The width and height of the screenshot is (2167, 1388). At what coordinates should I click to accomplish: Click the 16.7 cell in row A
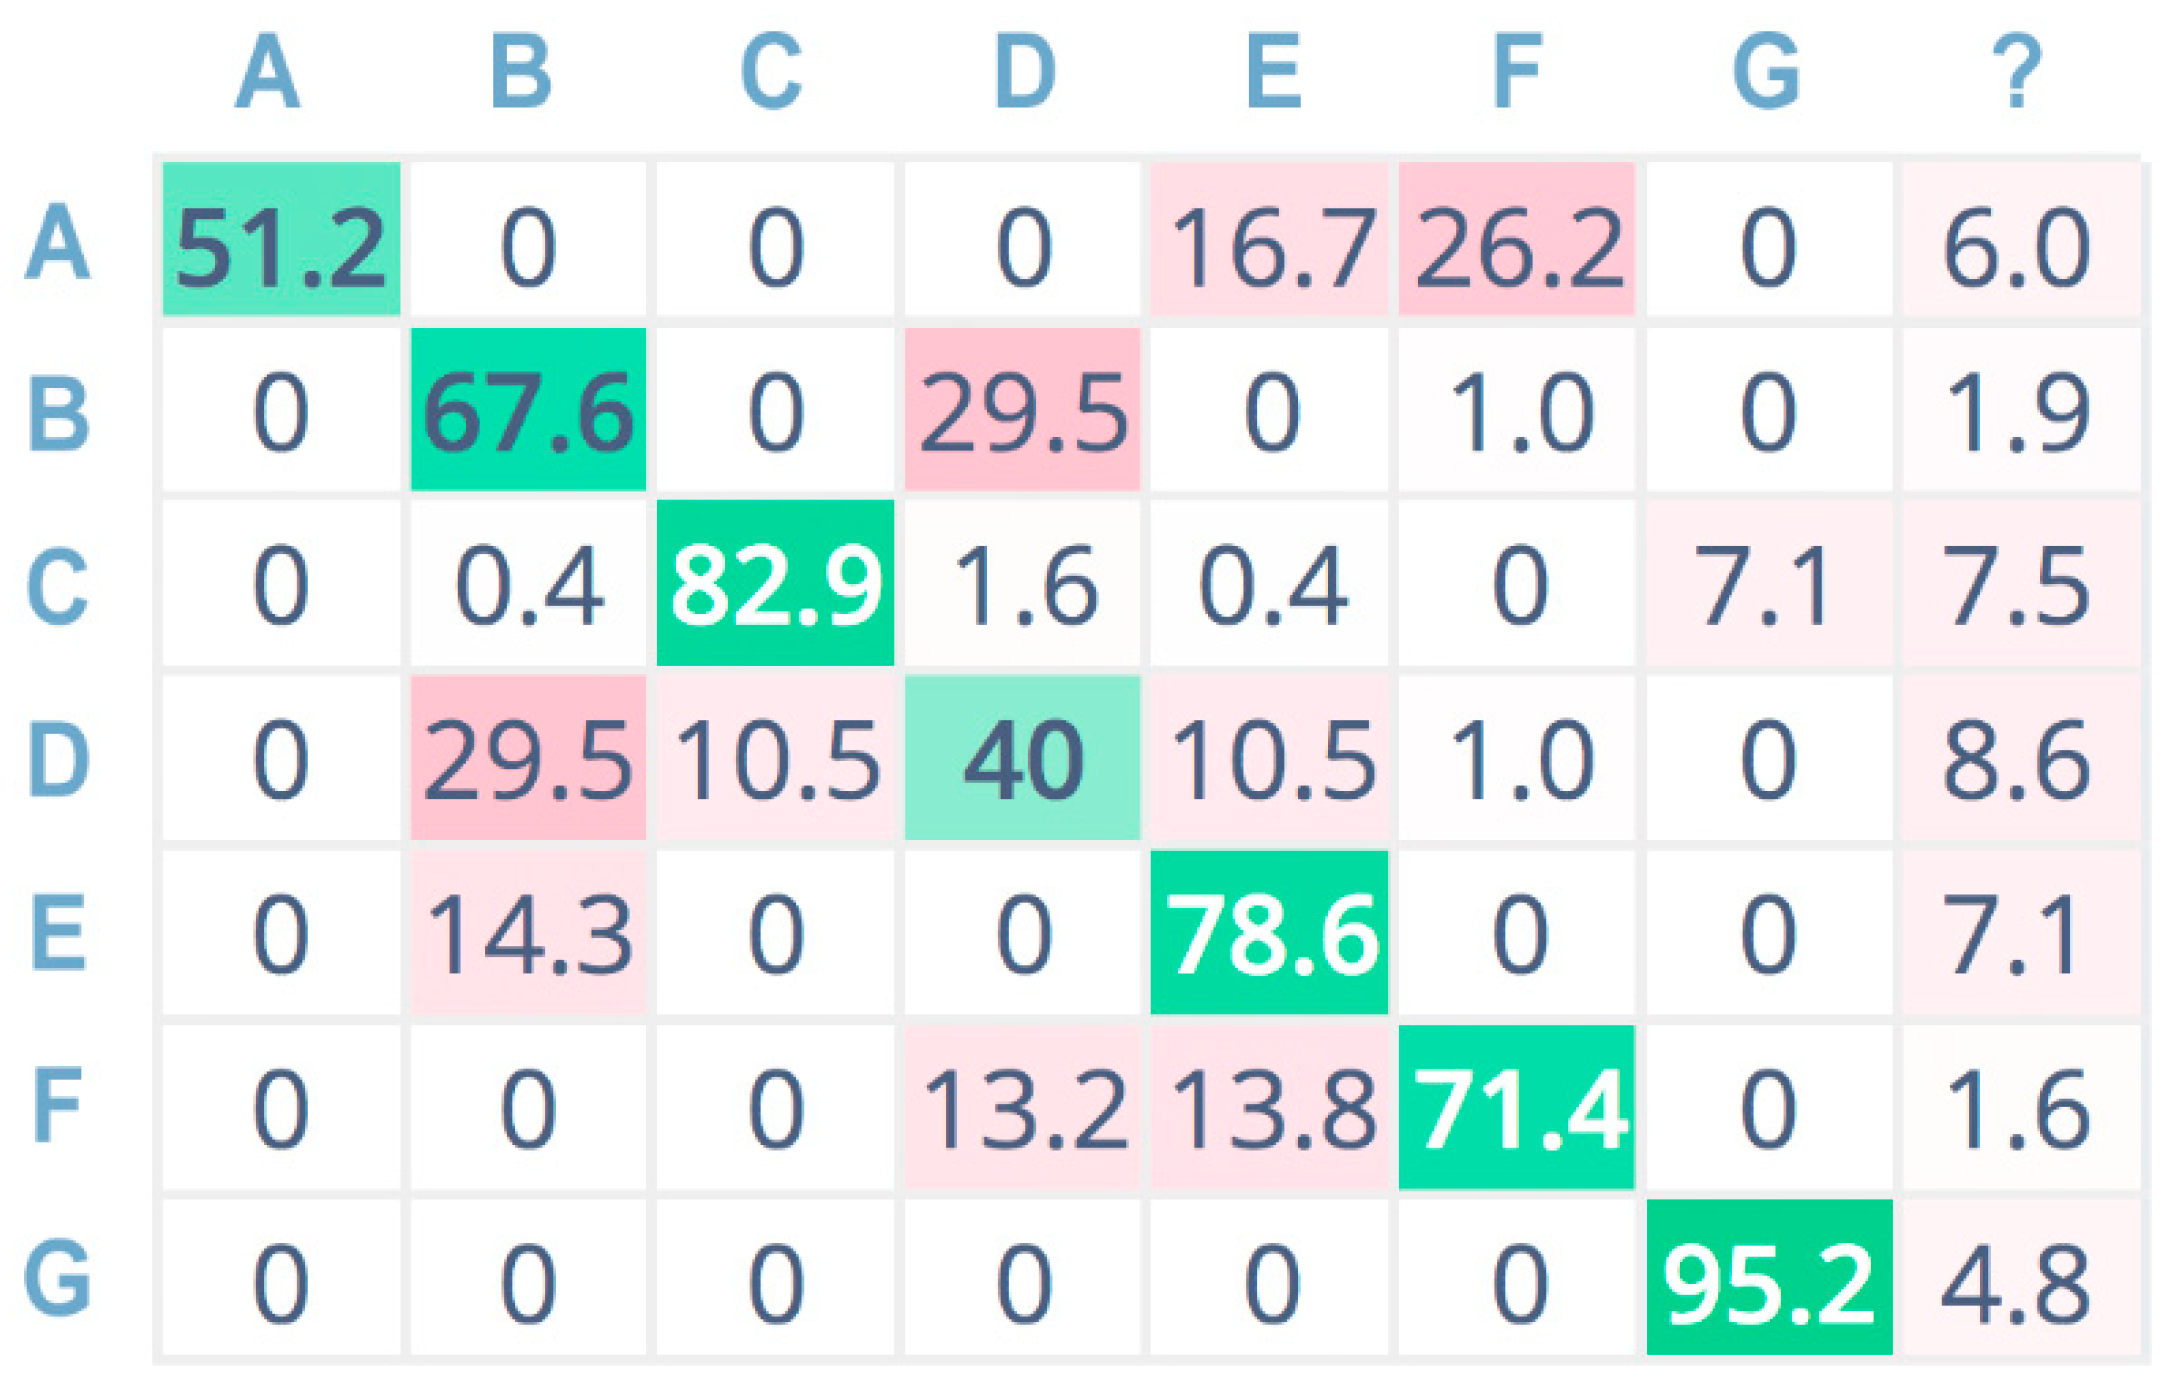point(1269,240)
